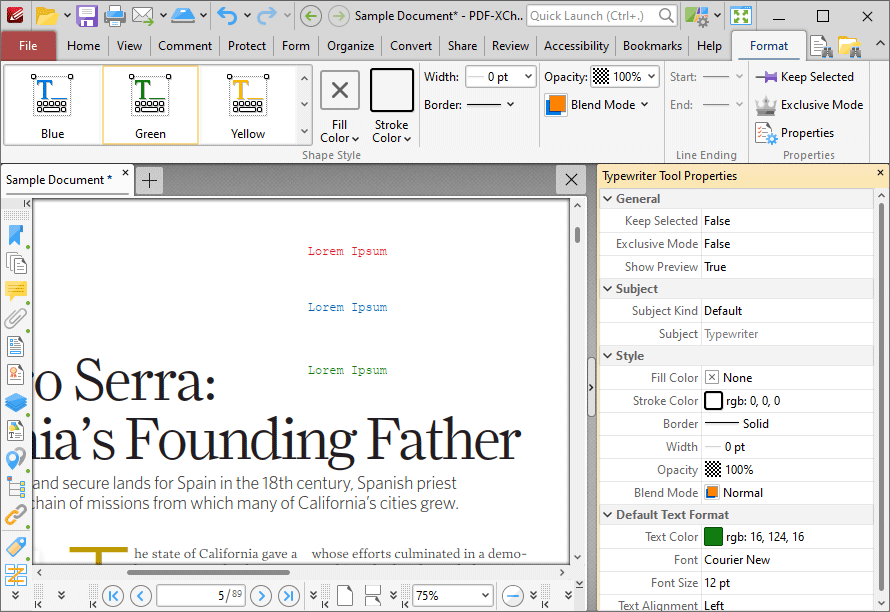
Task: Click the Blend Mode Normal swatch in properties
Action: point(712,492)
